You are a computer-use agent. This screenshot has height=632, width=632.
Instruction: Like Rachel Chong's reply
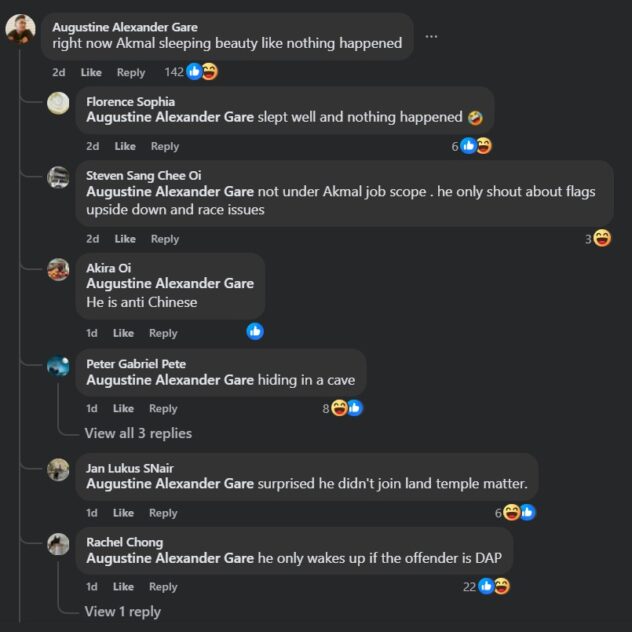point(123,587)
